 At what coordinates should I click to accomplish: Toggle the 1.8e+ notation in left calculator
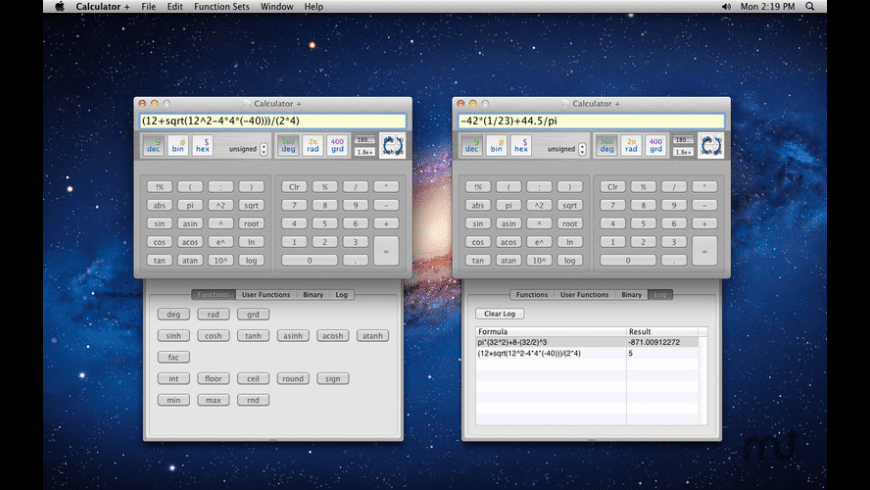click(x=365, y=152)
